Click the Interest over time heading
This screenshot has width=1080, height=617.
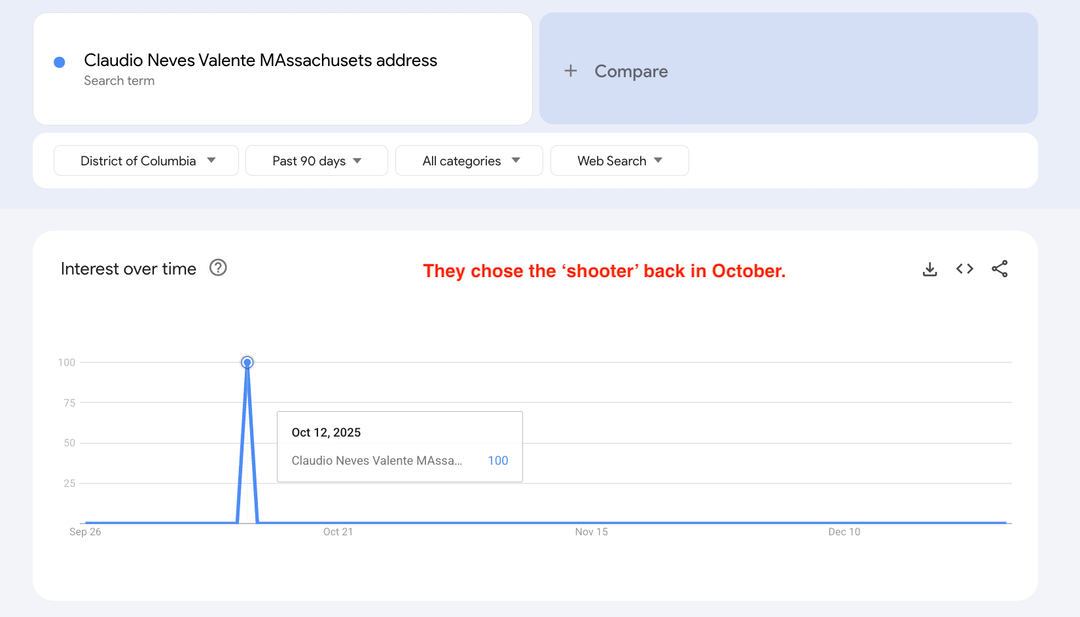click(x=128, y=269)
